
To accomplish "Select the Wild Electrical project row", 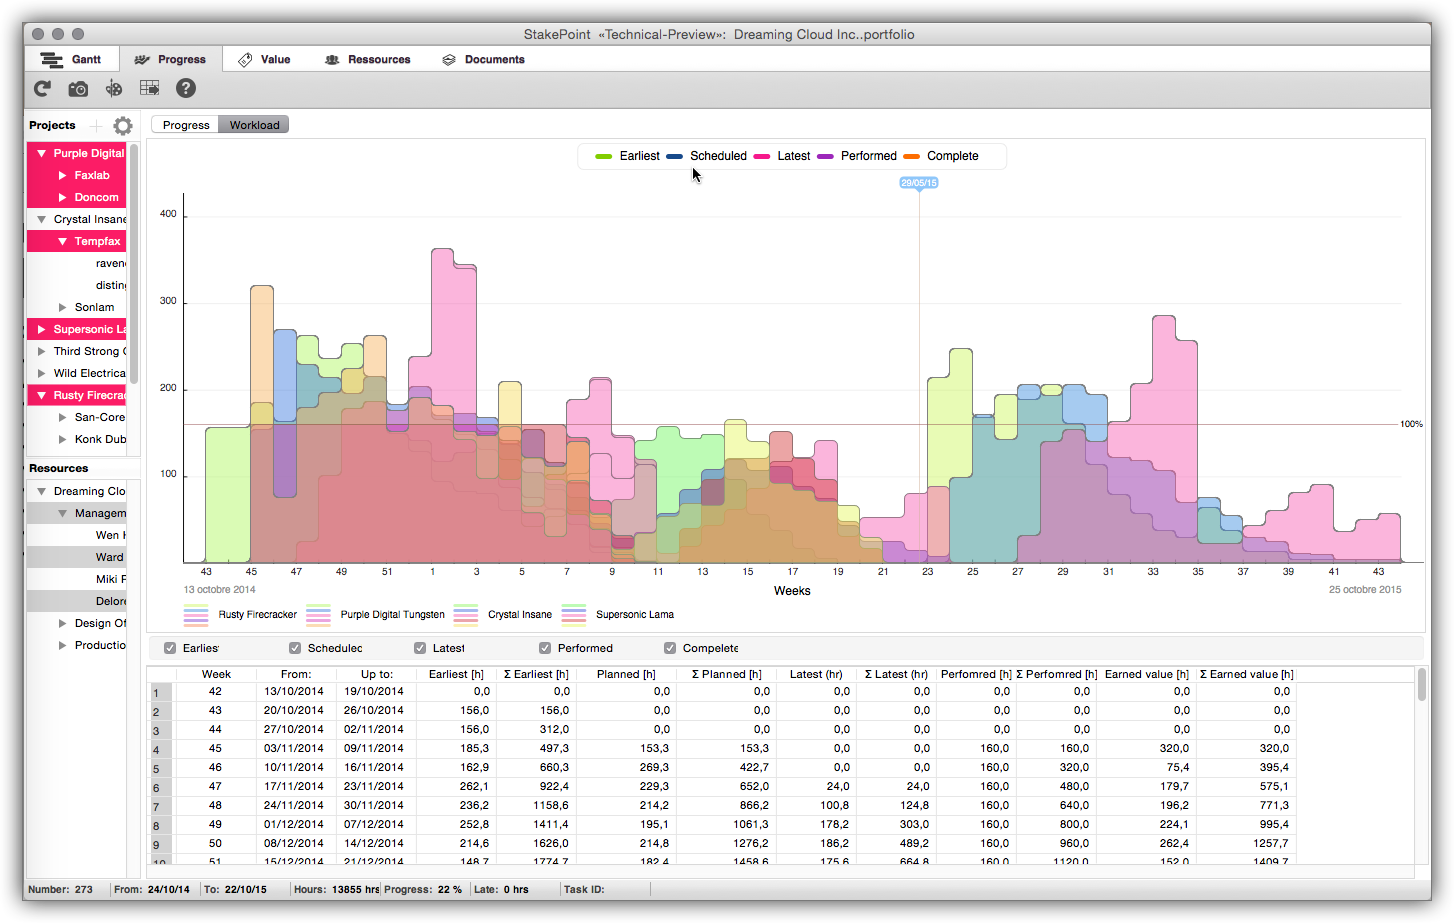I will (x=77, y=373).
